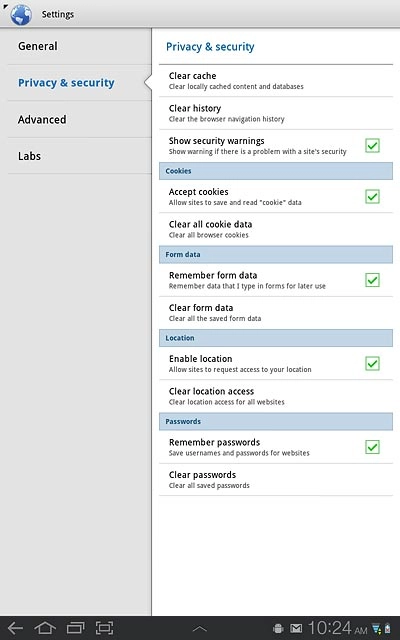400x640 pixels.
Task: Tap the battery status icon
Action: point(388,629)
